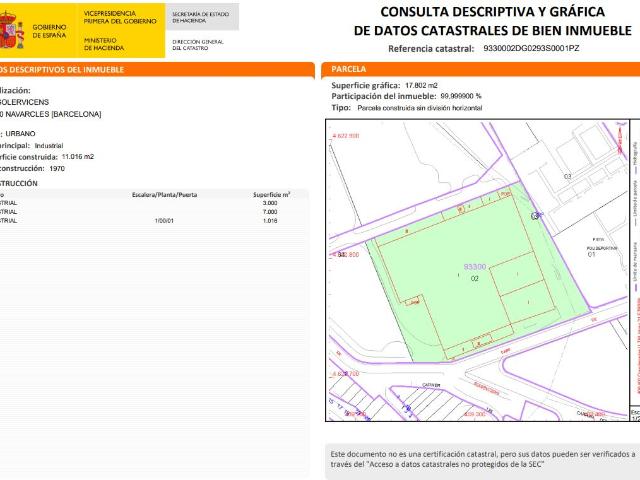Click the '4.622.900' coordinate label on map
640x480 pixels.
pyautogui.click(x=346, y=136)
